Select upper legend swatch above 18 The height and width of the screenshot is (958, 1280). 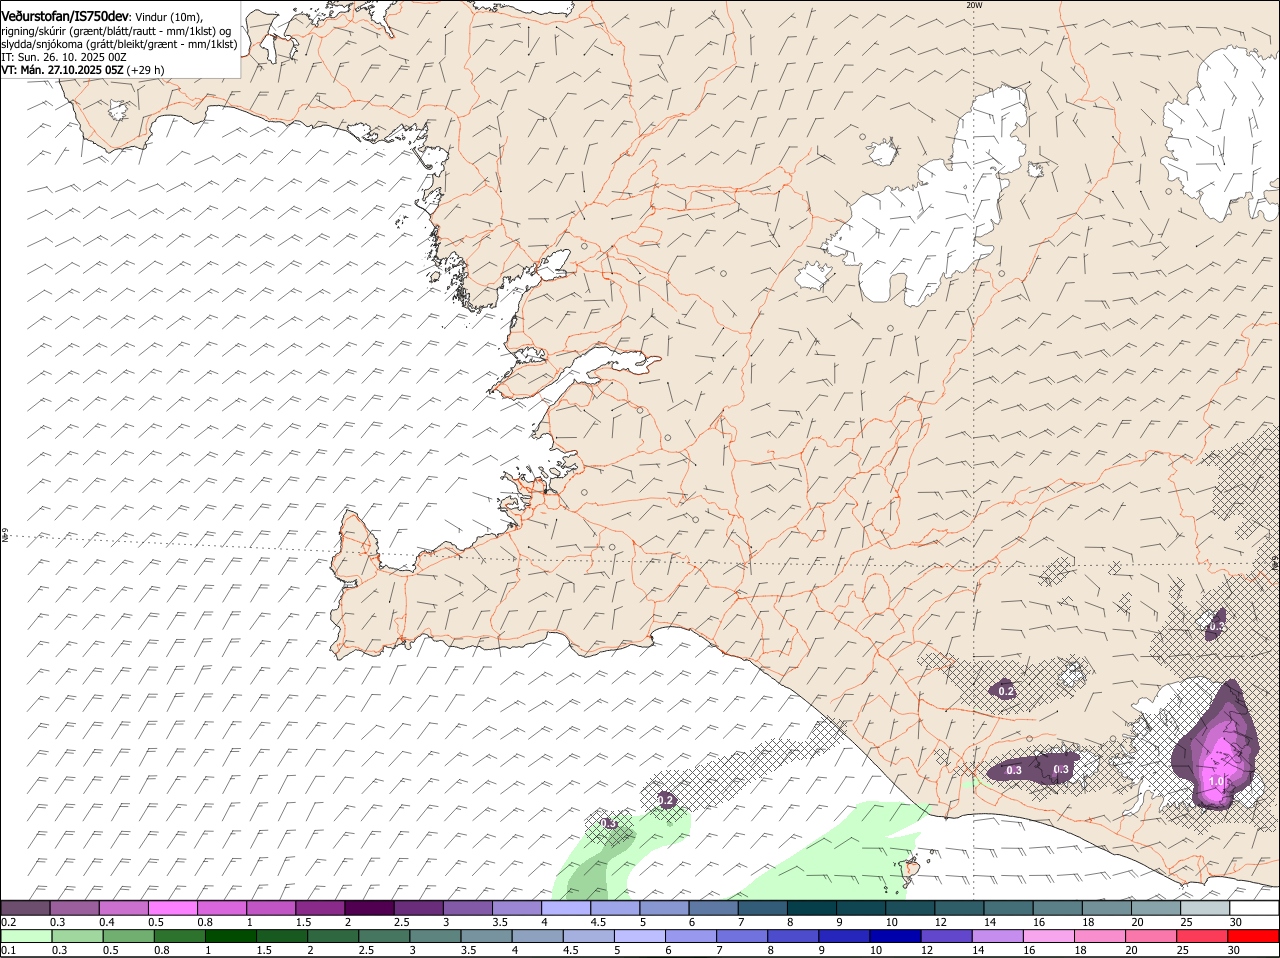[1106, 908]
